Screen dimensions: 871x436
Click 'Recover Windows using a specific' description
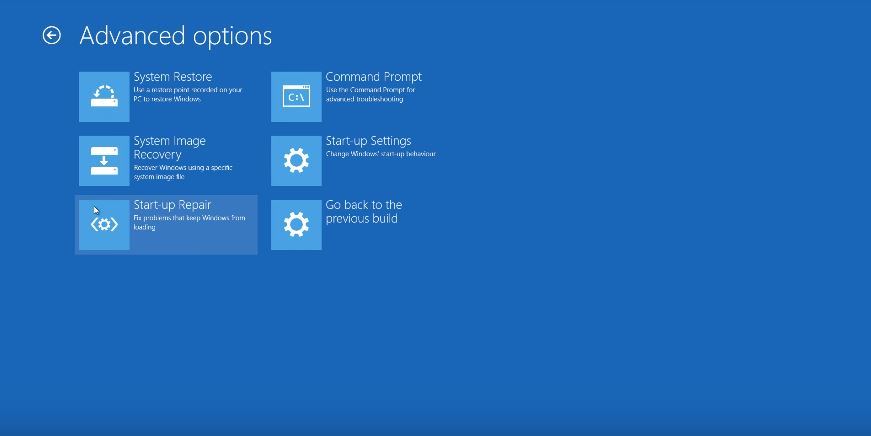(183, 172)
